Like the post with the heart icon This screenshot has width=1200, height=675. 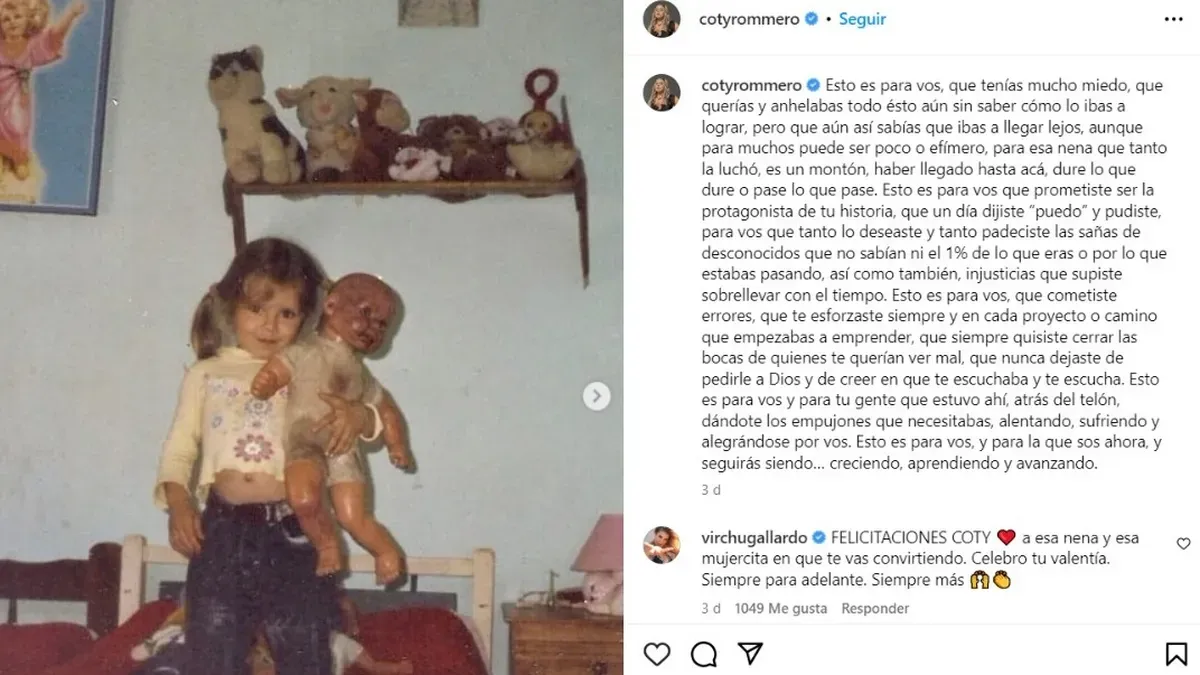pos(657,654)
